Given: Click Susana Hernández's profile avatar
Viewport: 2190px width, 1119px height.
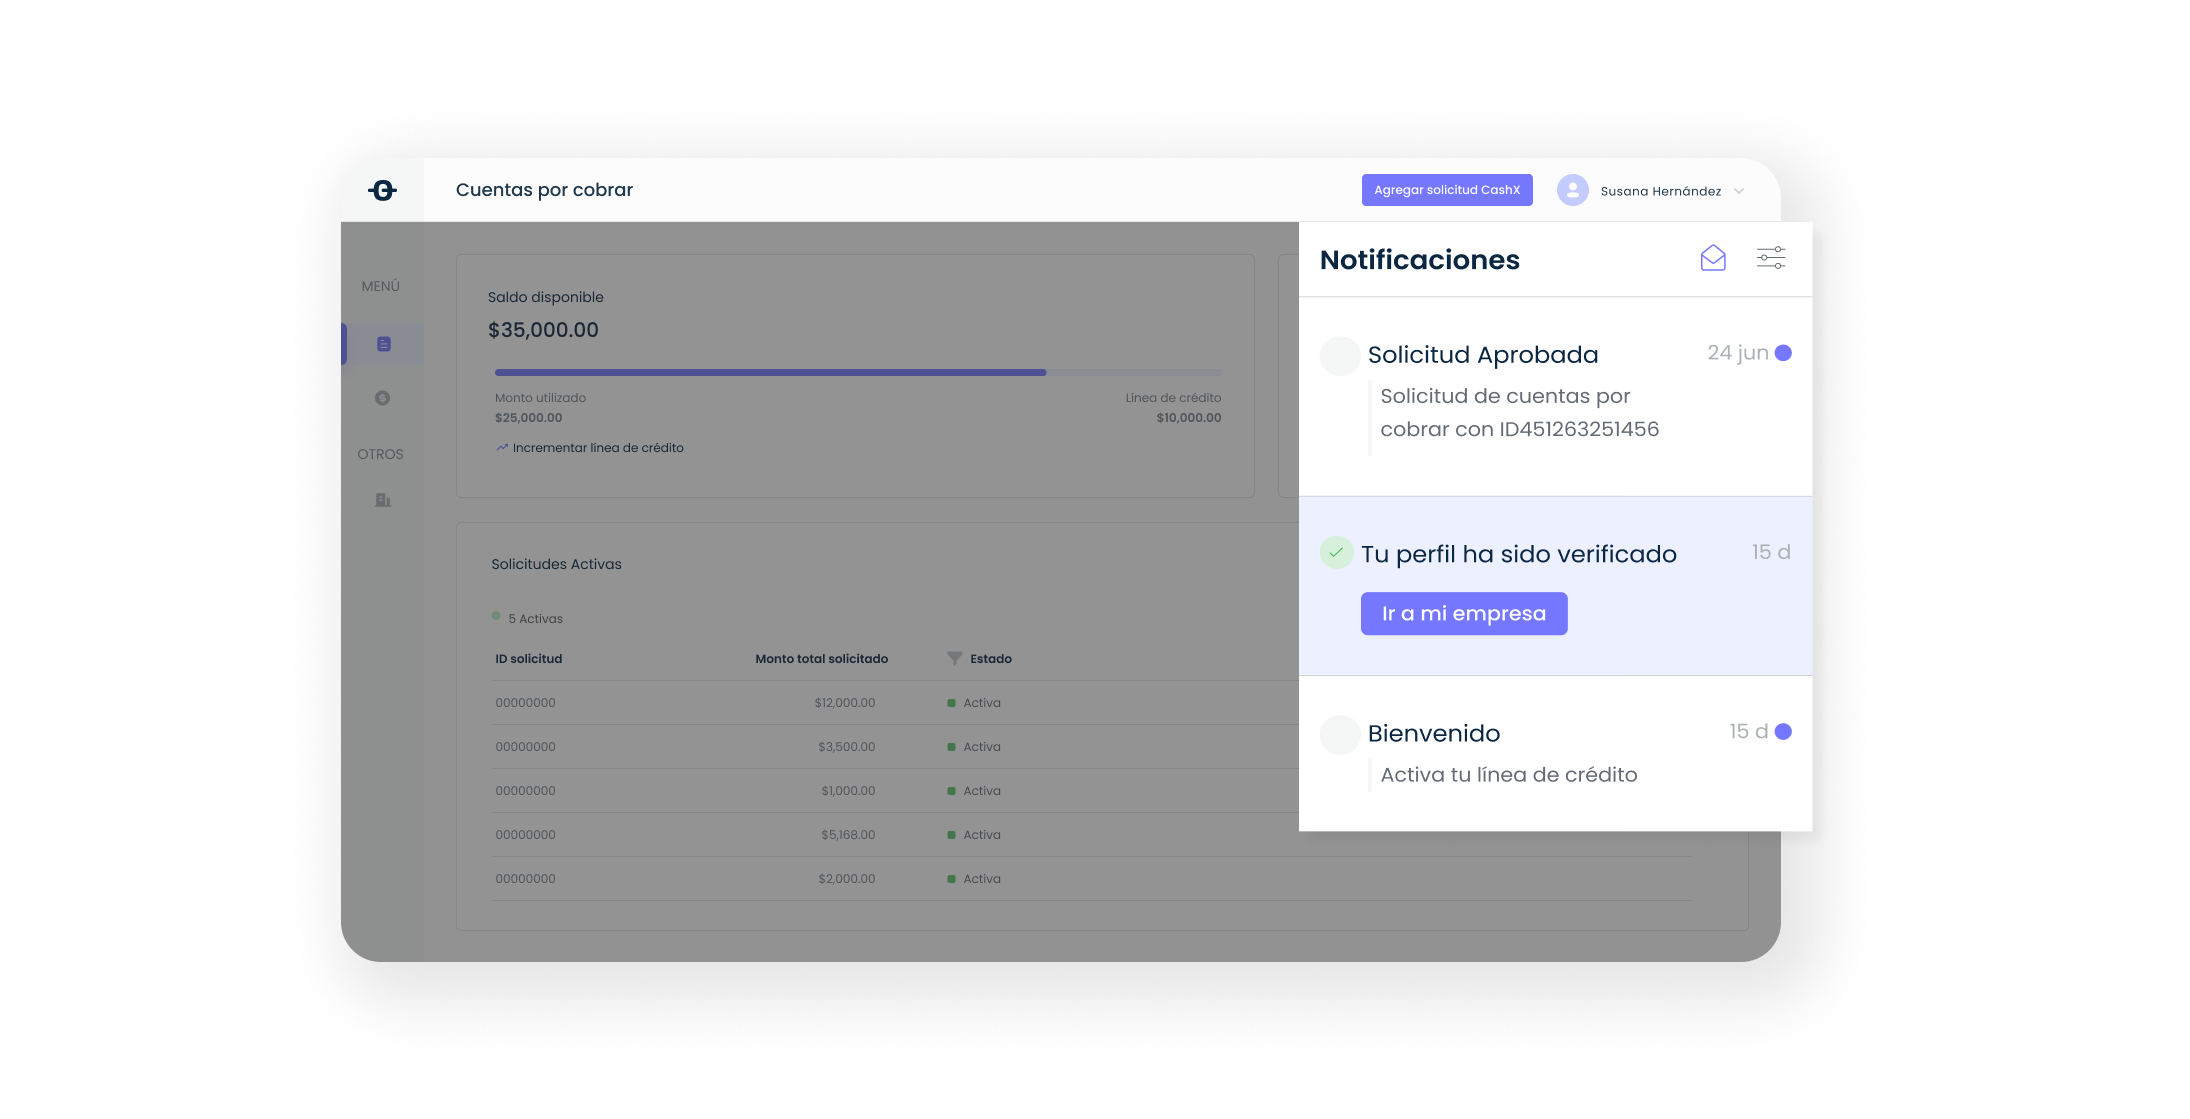Looking at the screenshot, I should (1572, 189).
